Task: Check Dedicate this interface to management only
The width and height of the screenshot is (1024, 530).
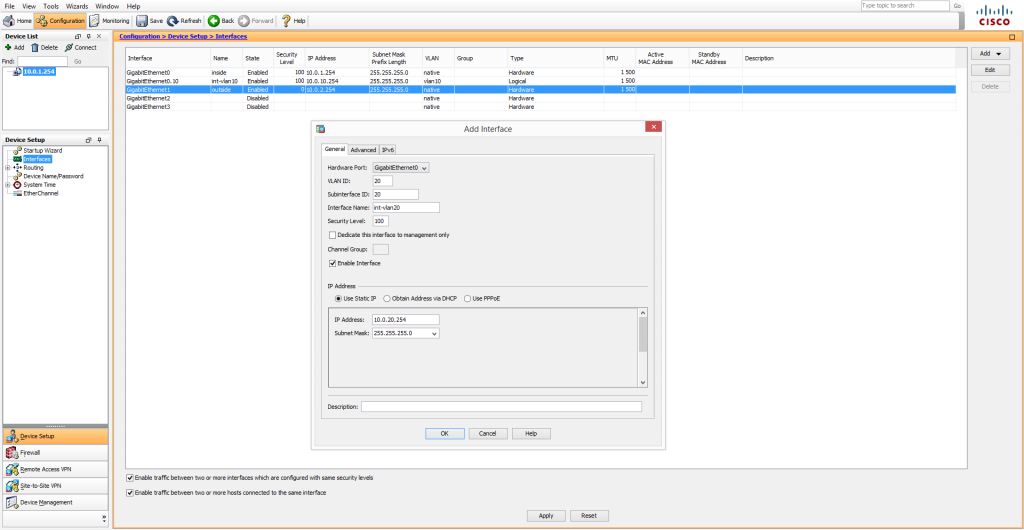Action: click(332, 235)
